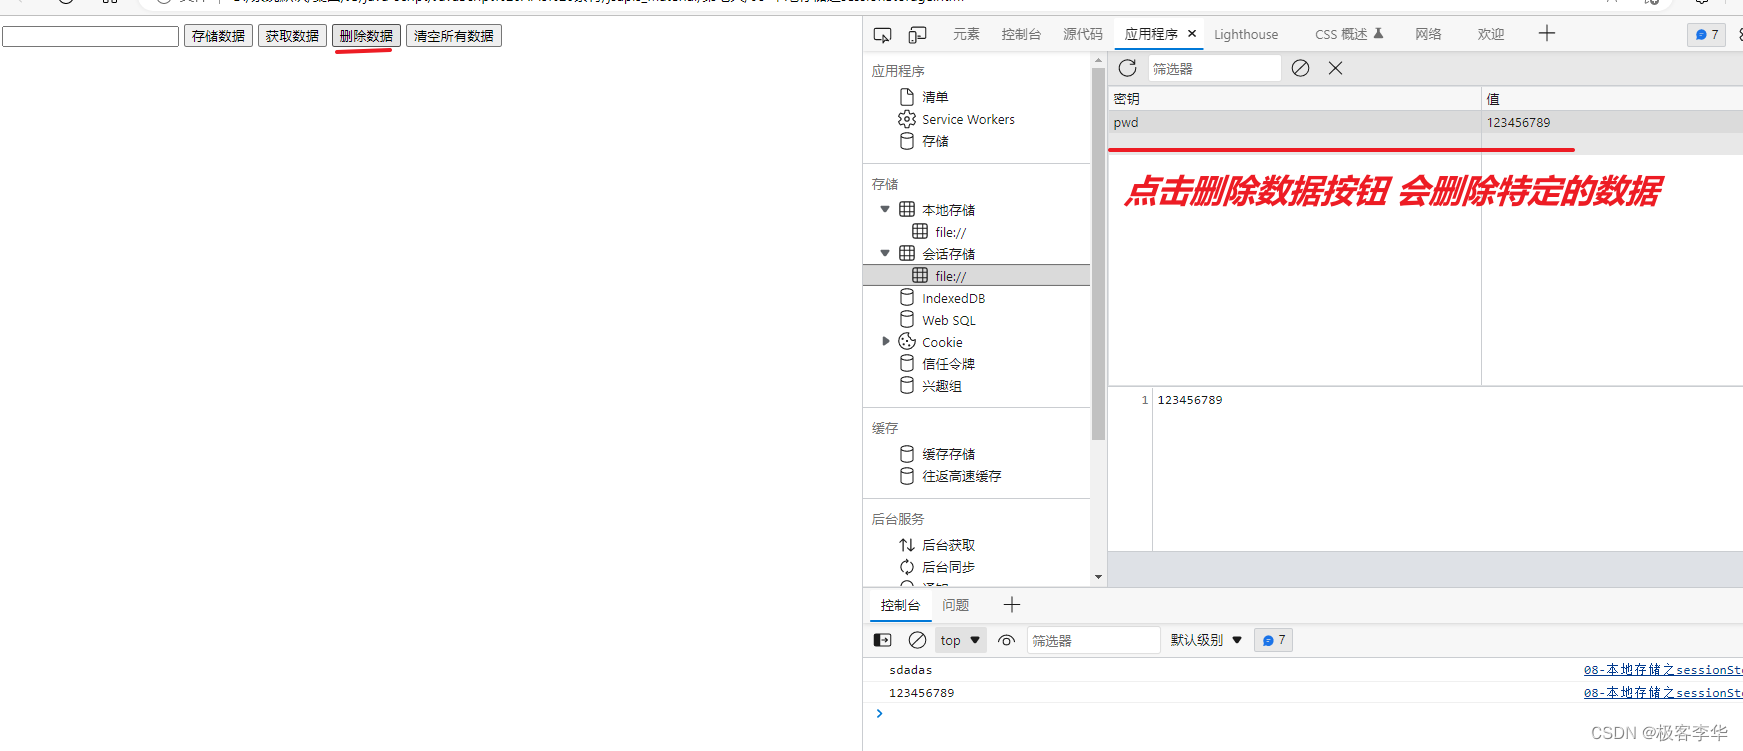1743x751 pixels.
Task: Click the 密钥 column header
Action: [1294, 99]
